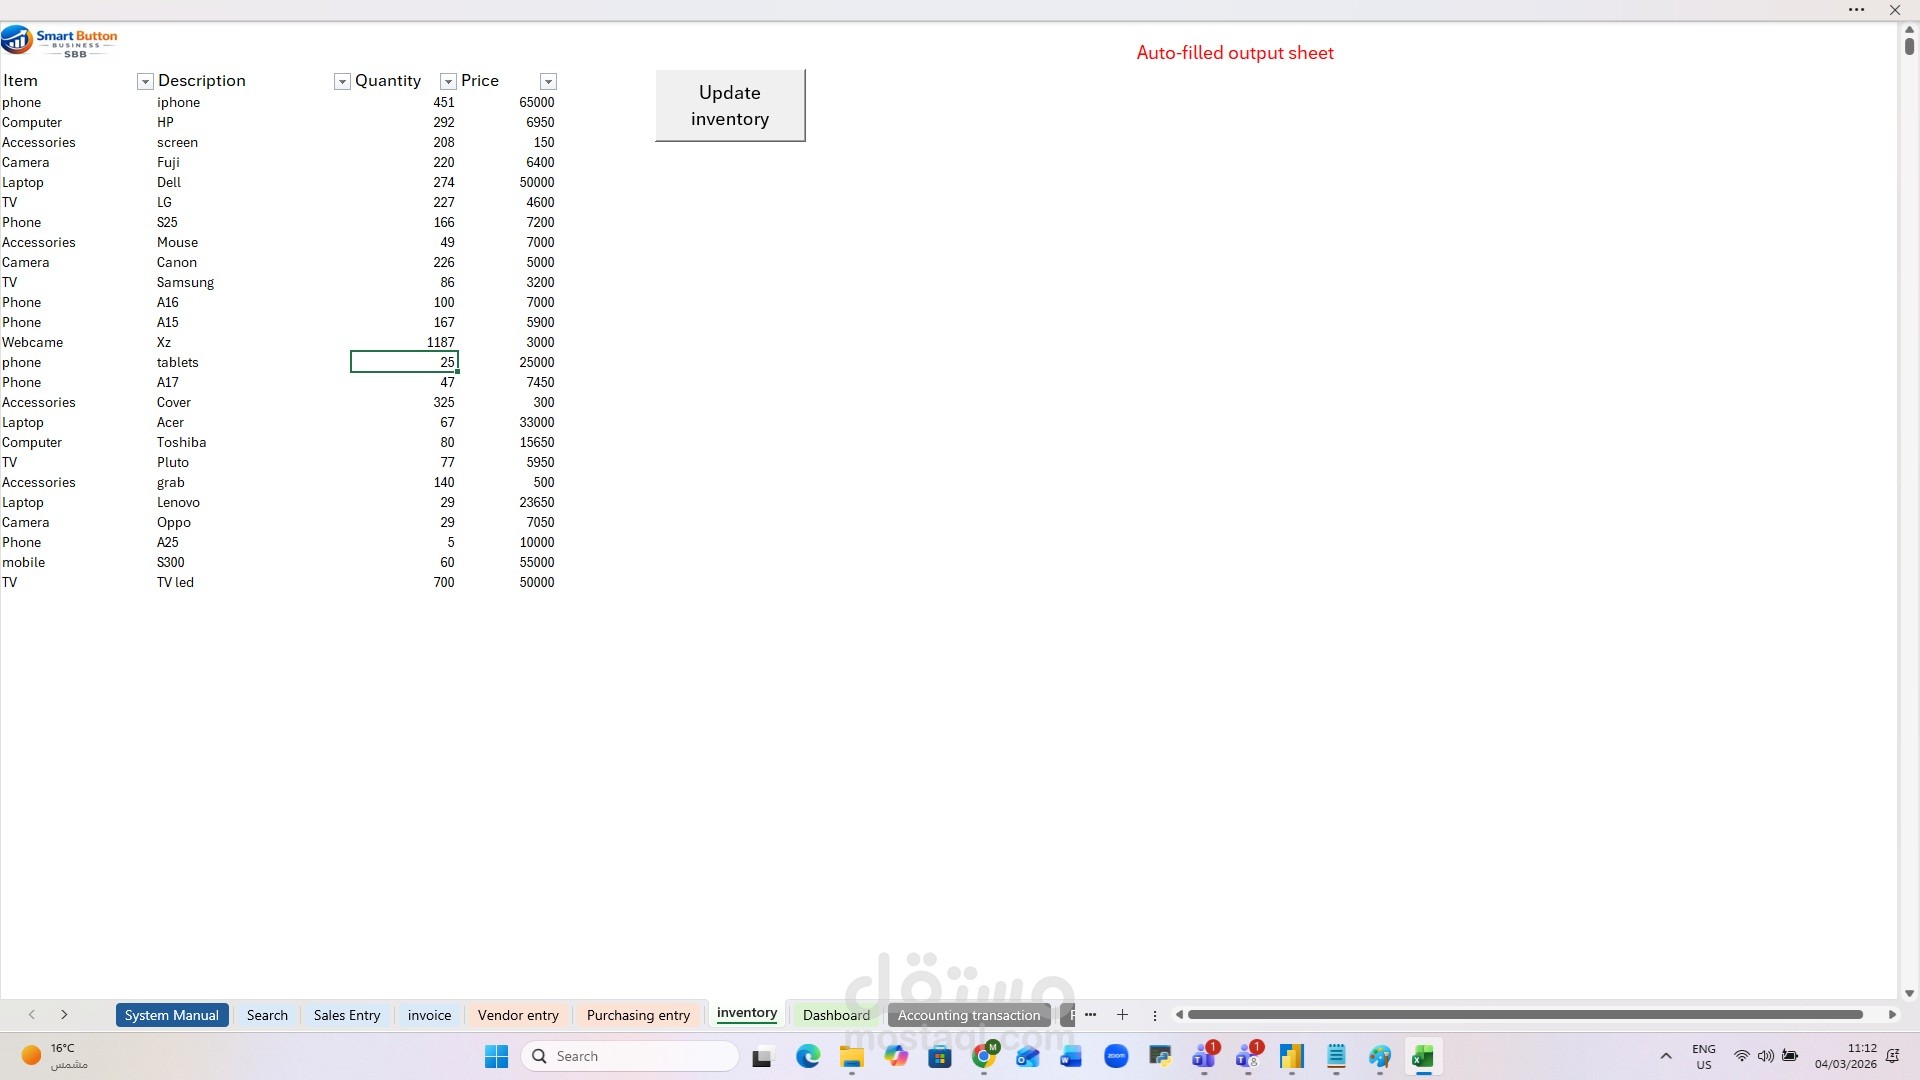Add a new sheet with plus icon
Image resolution: width=1920 pixels, height=1080 pixels.
(x=1122, y=1015)
